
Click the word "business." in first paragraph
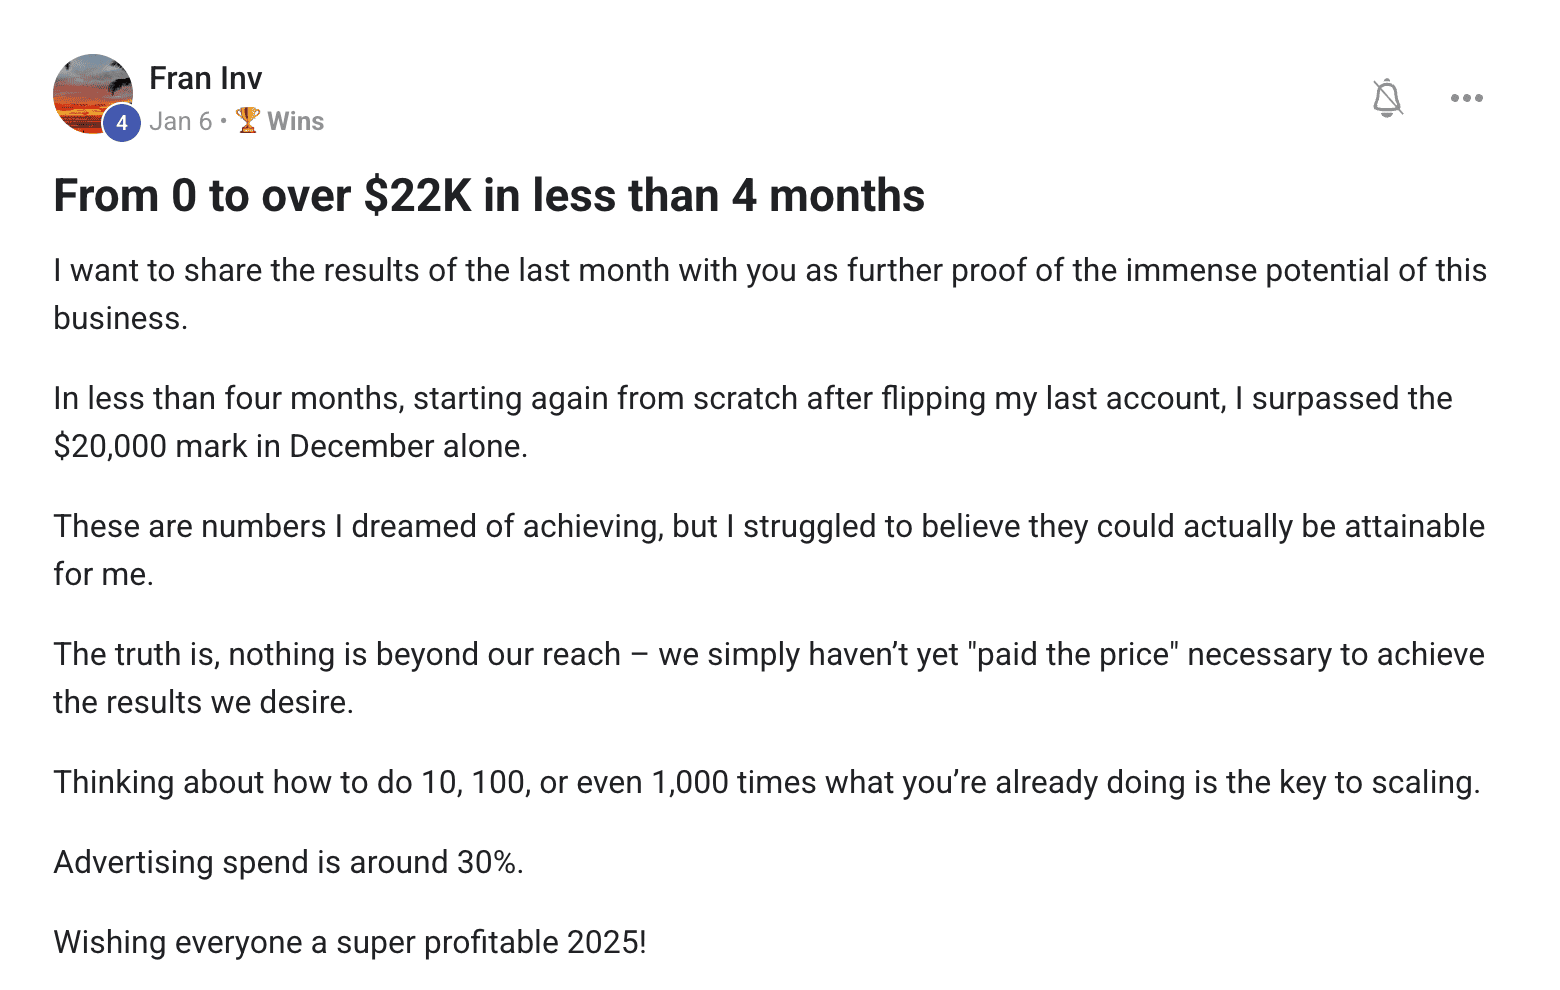(x=120, y=318)
